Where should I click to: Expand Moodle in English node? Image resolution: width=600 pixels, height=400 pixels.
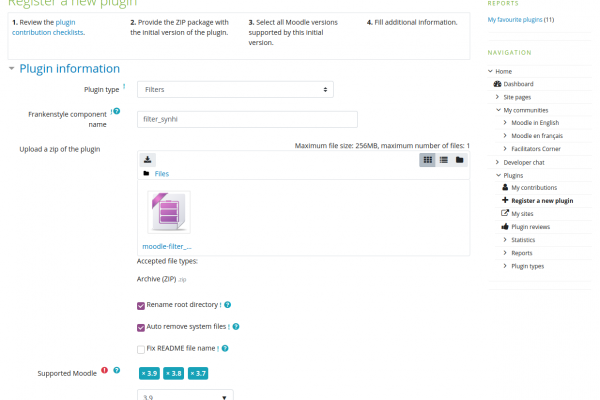tap(505, 122)
